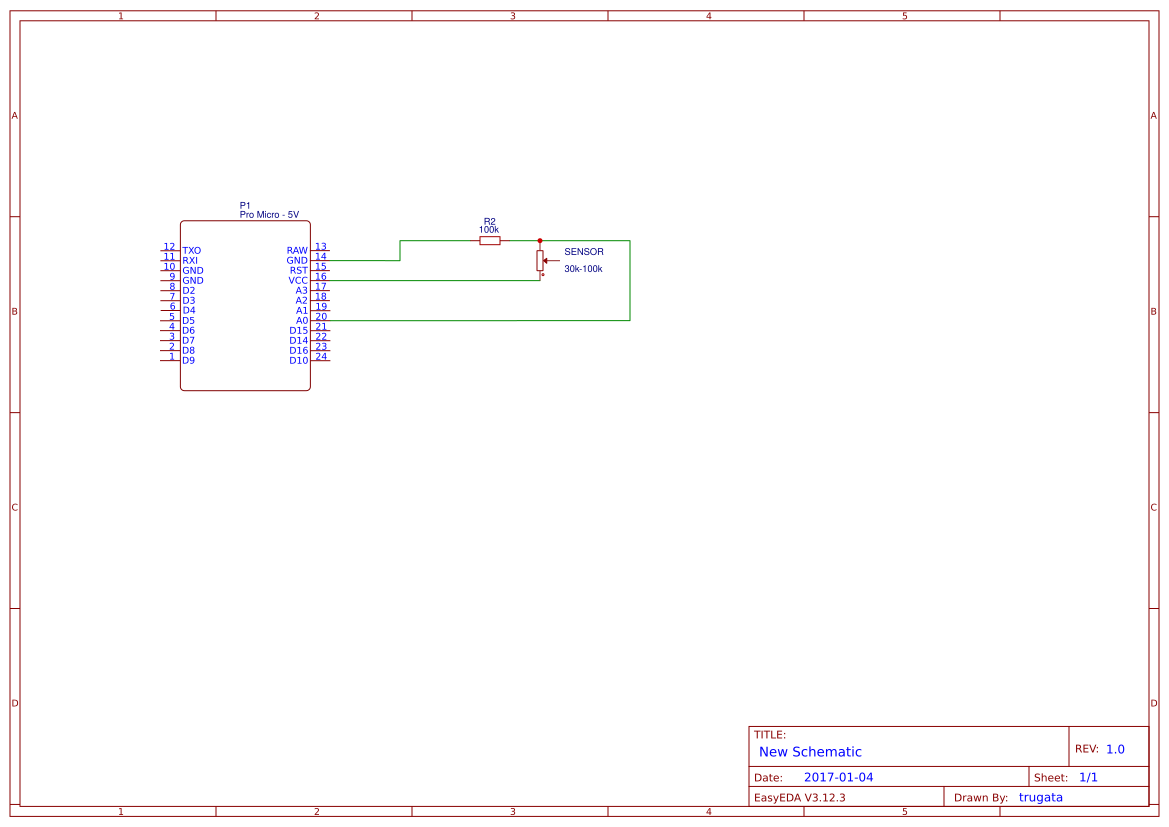Click the sheet number 1/1

coord(1088,777)
